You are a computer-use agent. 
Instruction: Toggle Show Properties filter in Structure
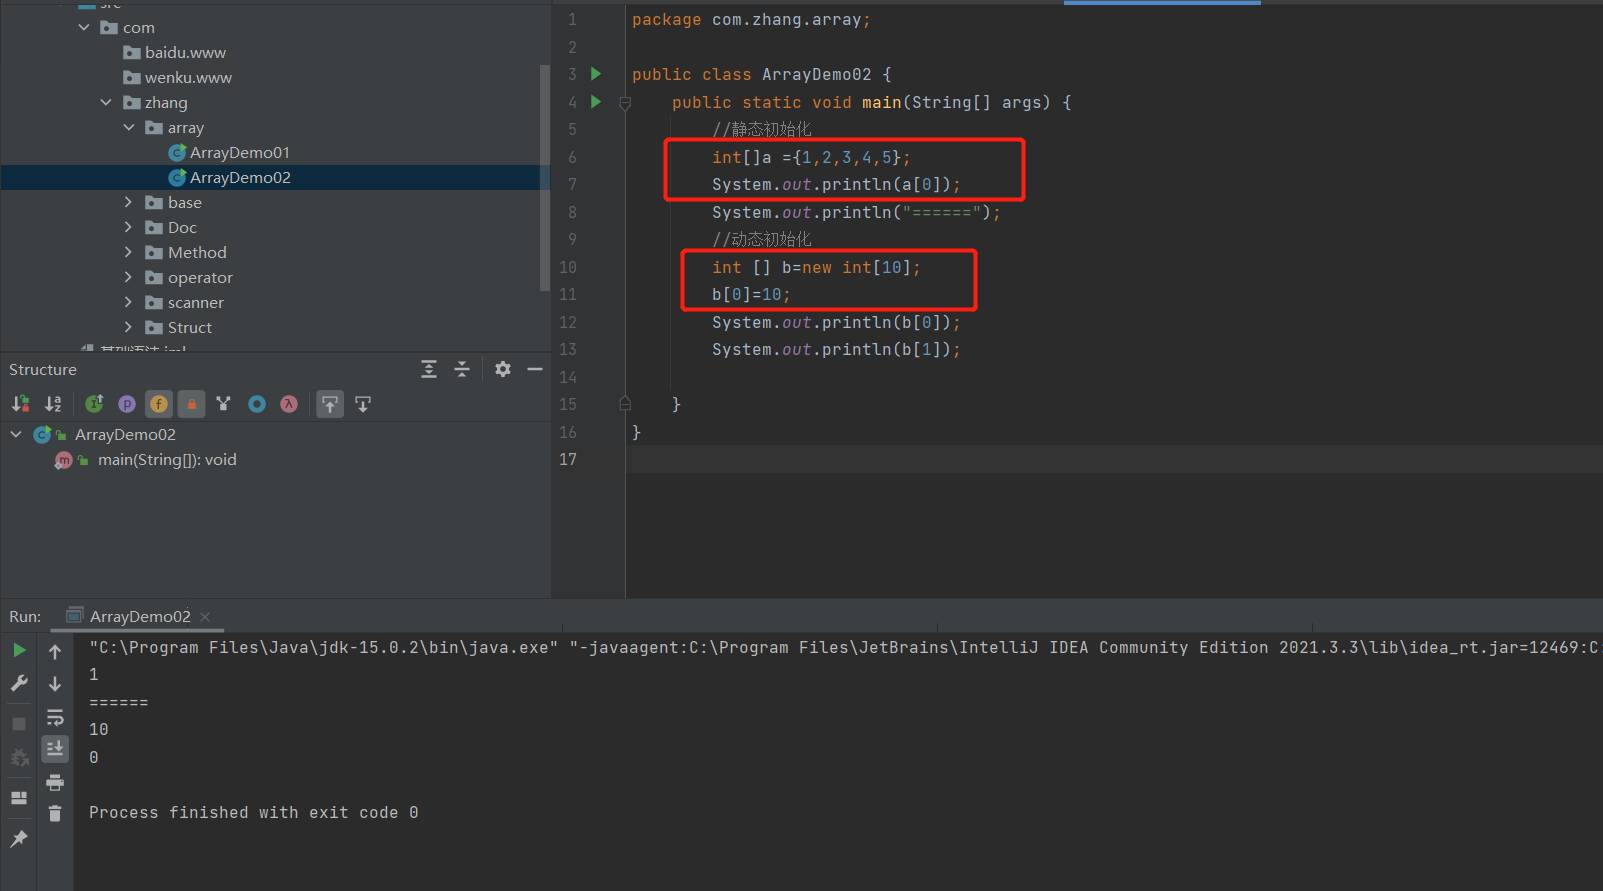point(127,404)
